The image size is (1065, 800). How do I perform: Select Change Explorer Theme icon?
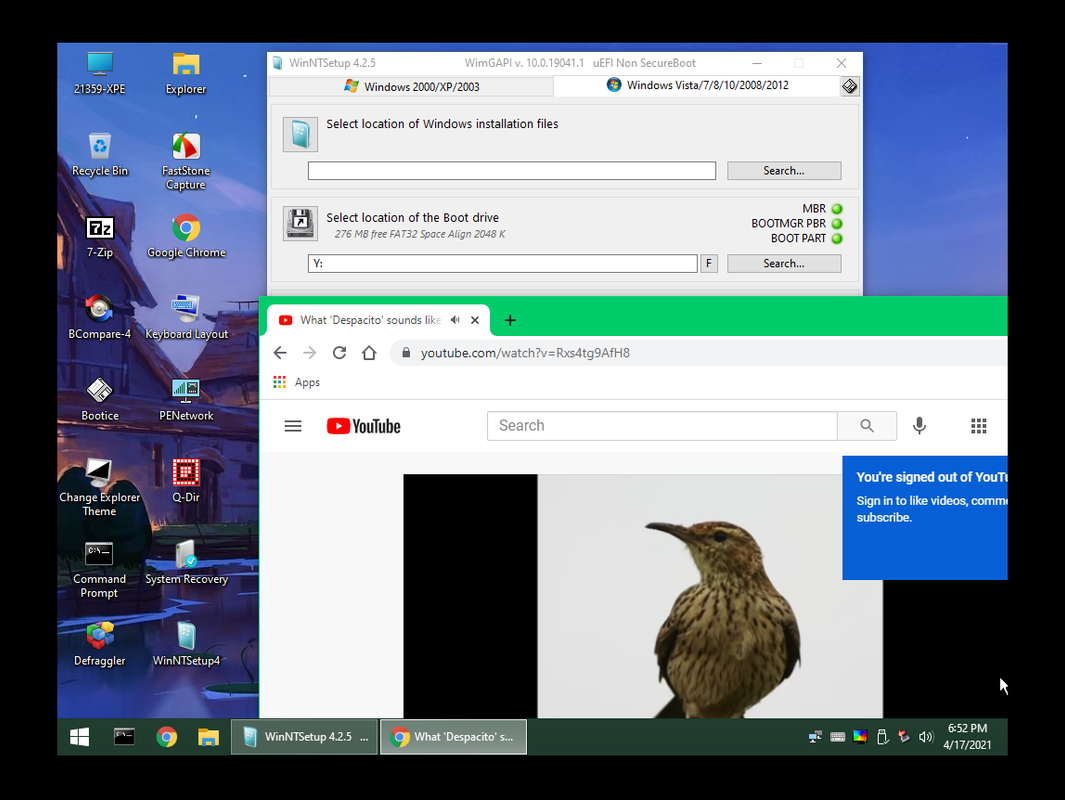(x=99, y=488)
